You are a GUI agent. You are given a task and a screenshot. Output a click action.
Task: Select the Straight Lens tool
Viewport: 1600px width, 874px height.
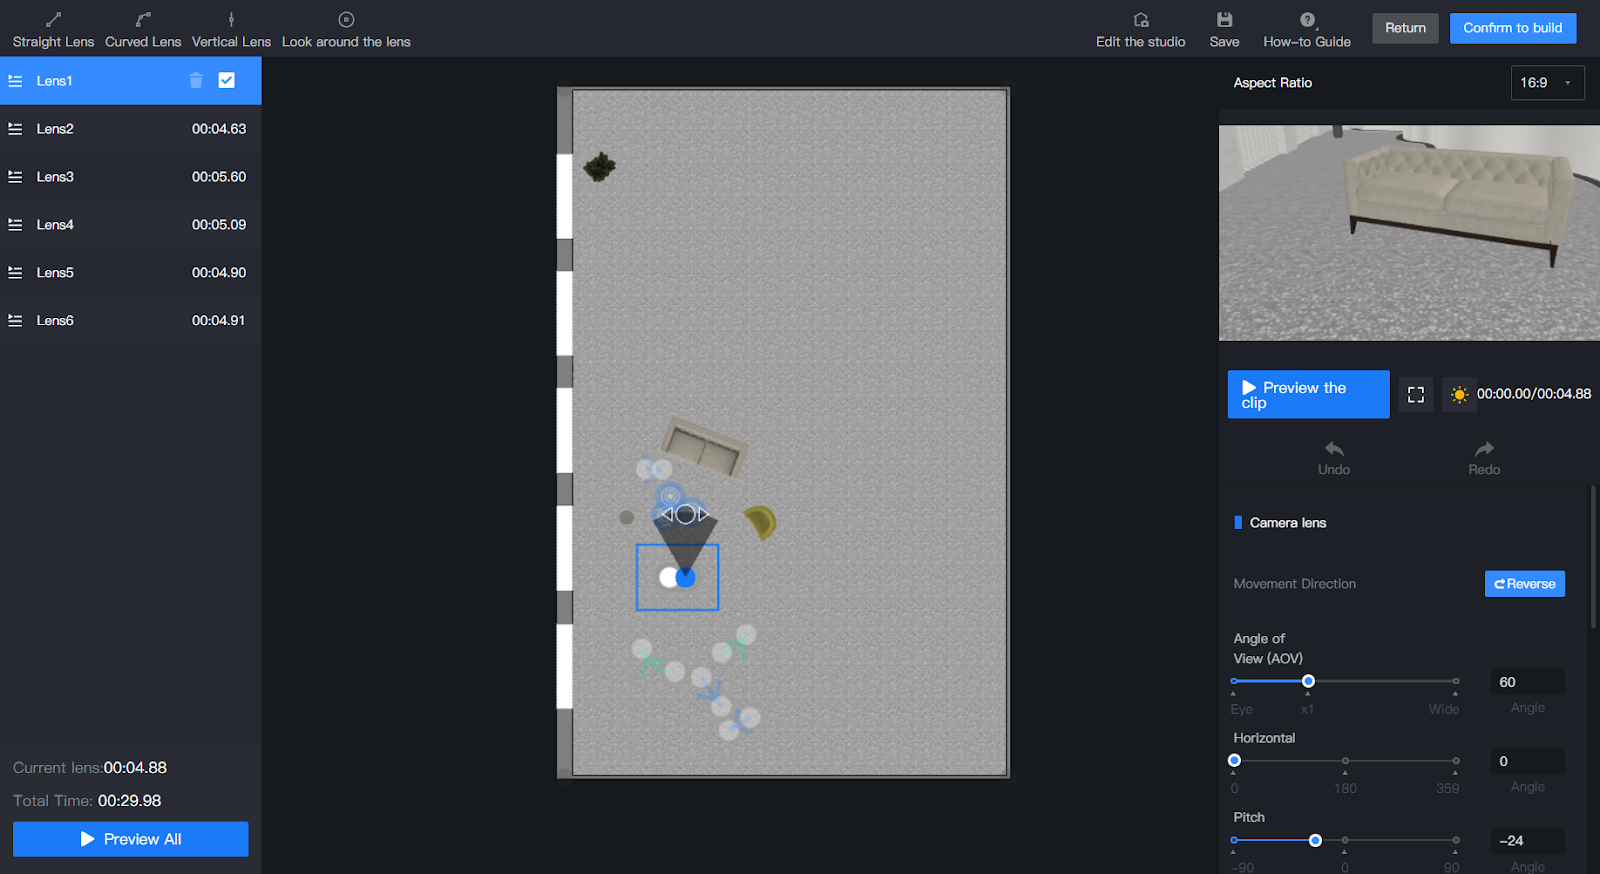(x=53, y=30)
